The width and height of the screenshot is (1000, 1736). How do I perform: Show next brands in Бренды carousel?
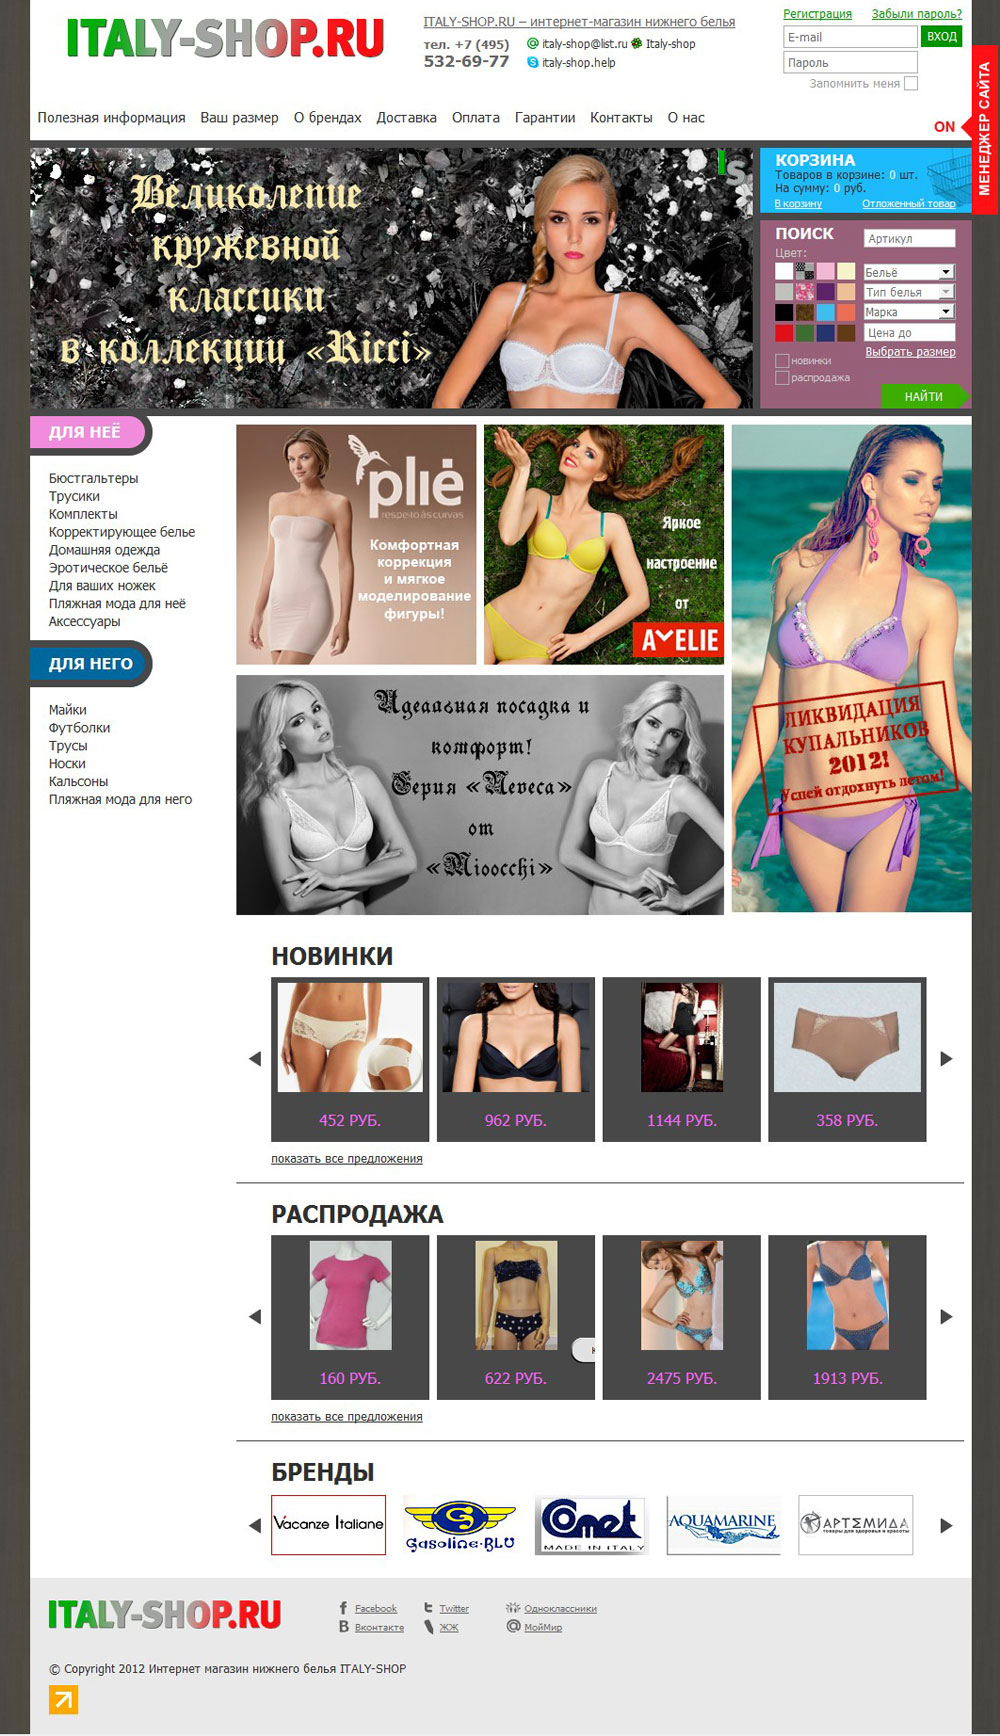(x=946, y=1525)
